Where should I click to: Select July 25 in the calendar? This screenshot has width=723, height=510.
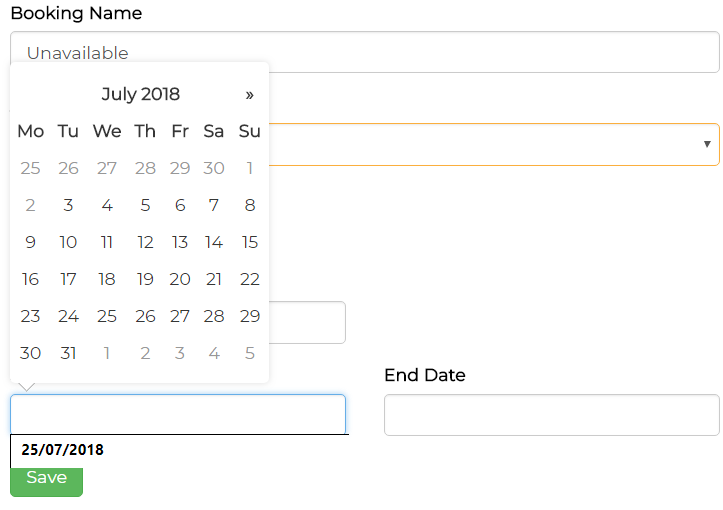(x=107, y=316)
